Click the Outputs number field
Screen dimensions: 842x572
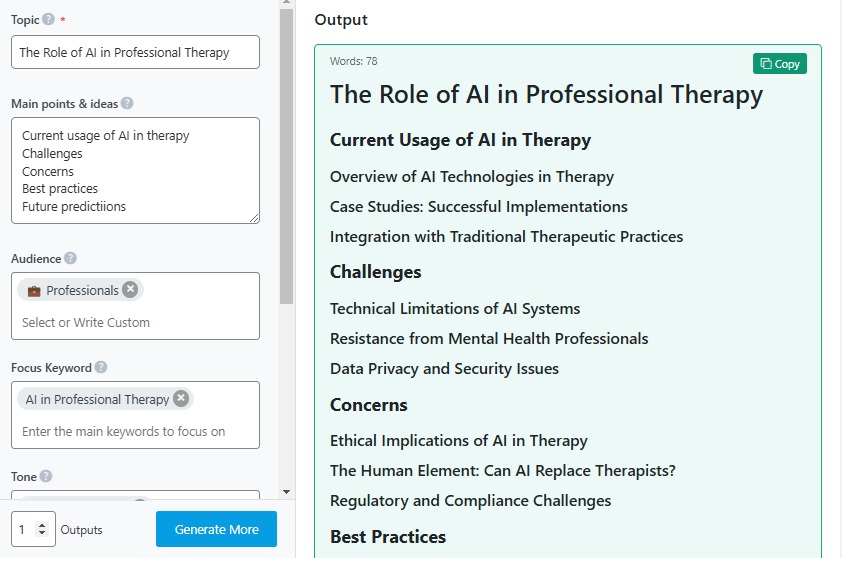tap(25, 530)
